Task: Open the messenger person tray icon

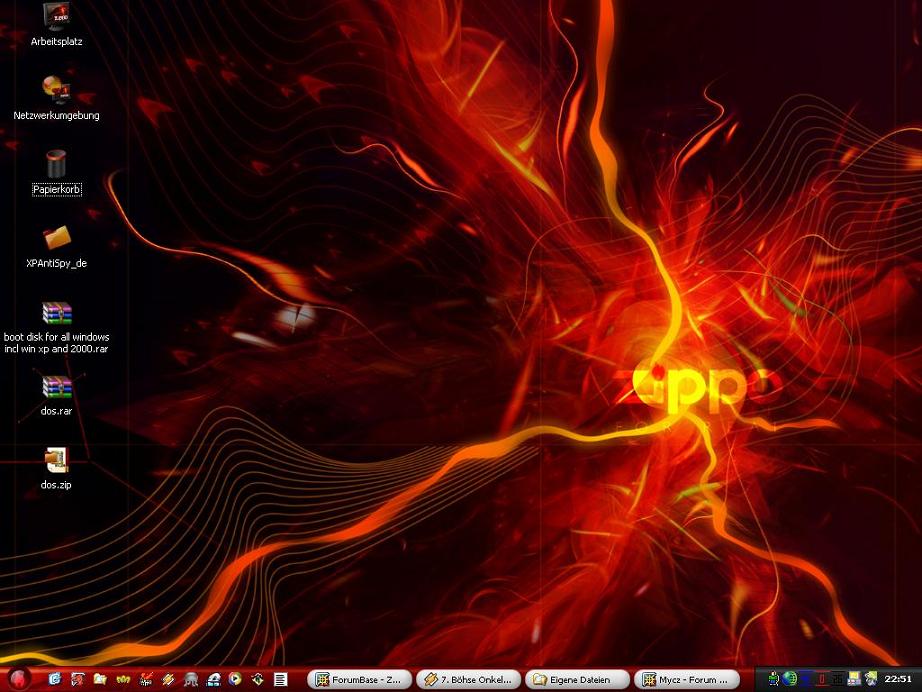Action: click(774, 679)
